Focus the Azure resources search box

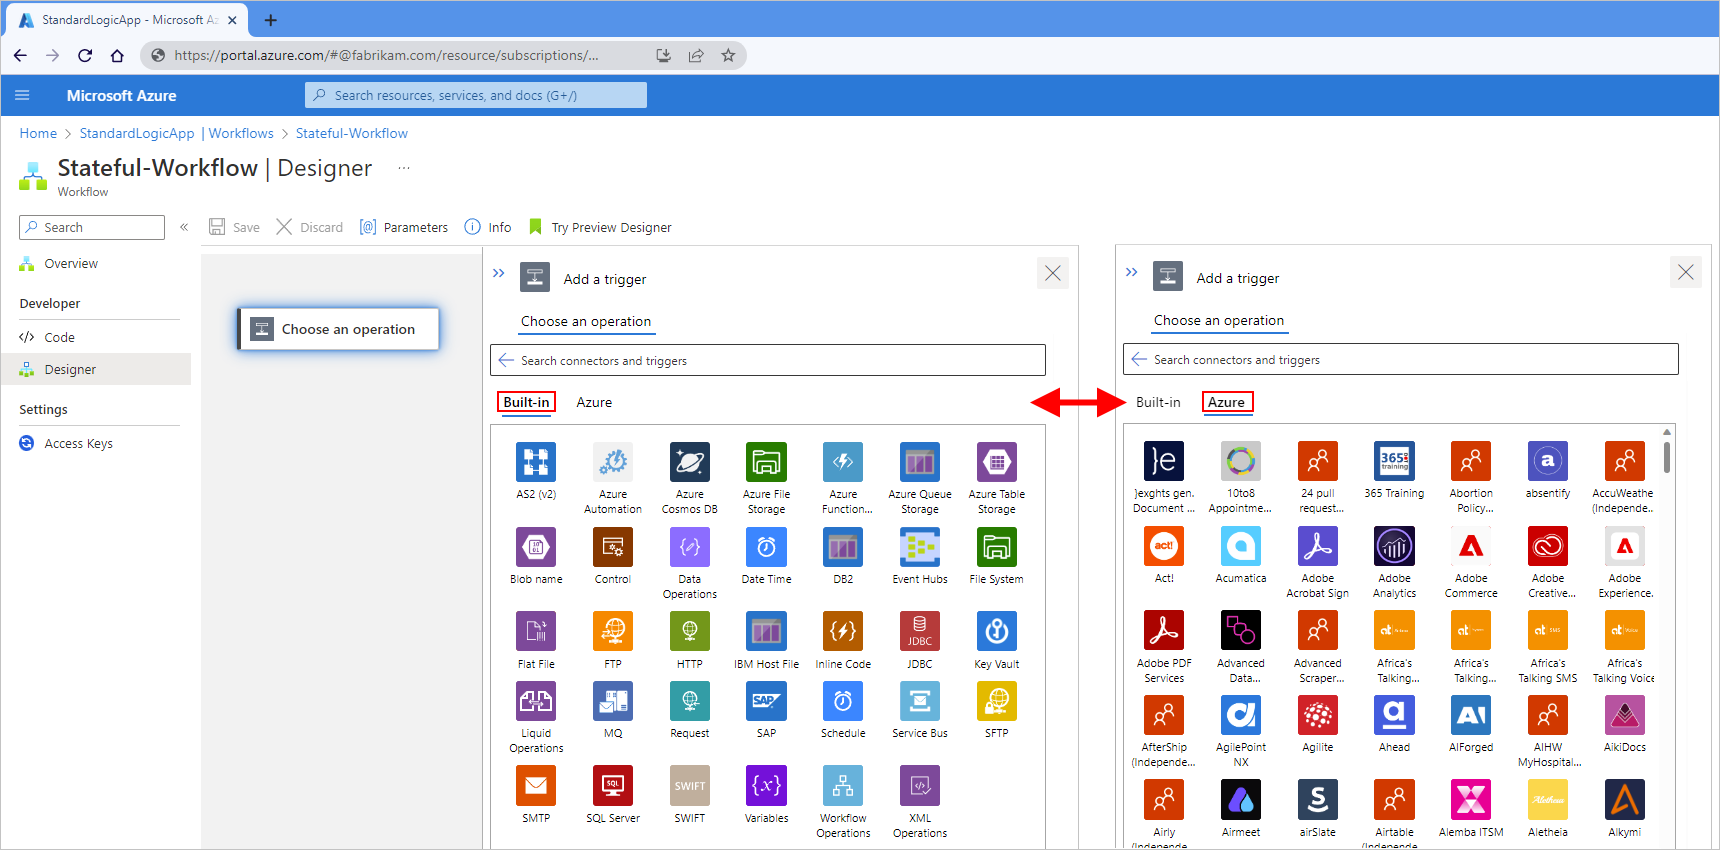[476, 95]
